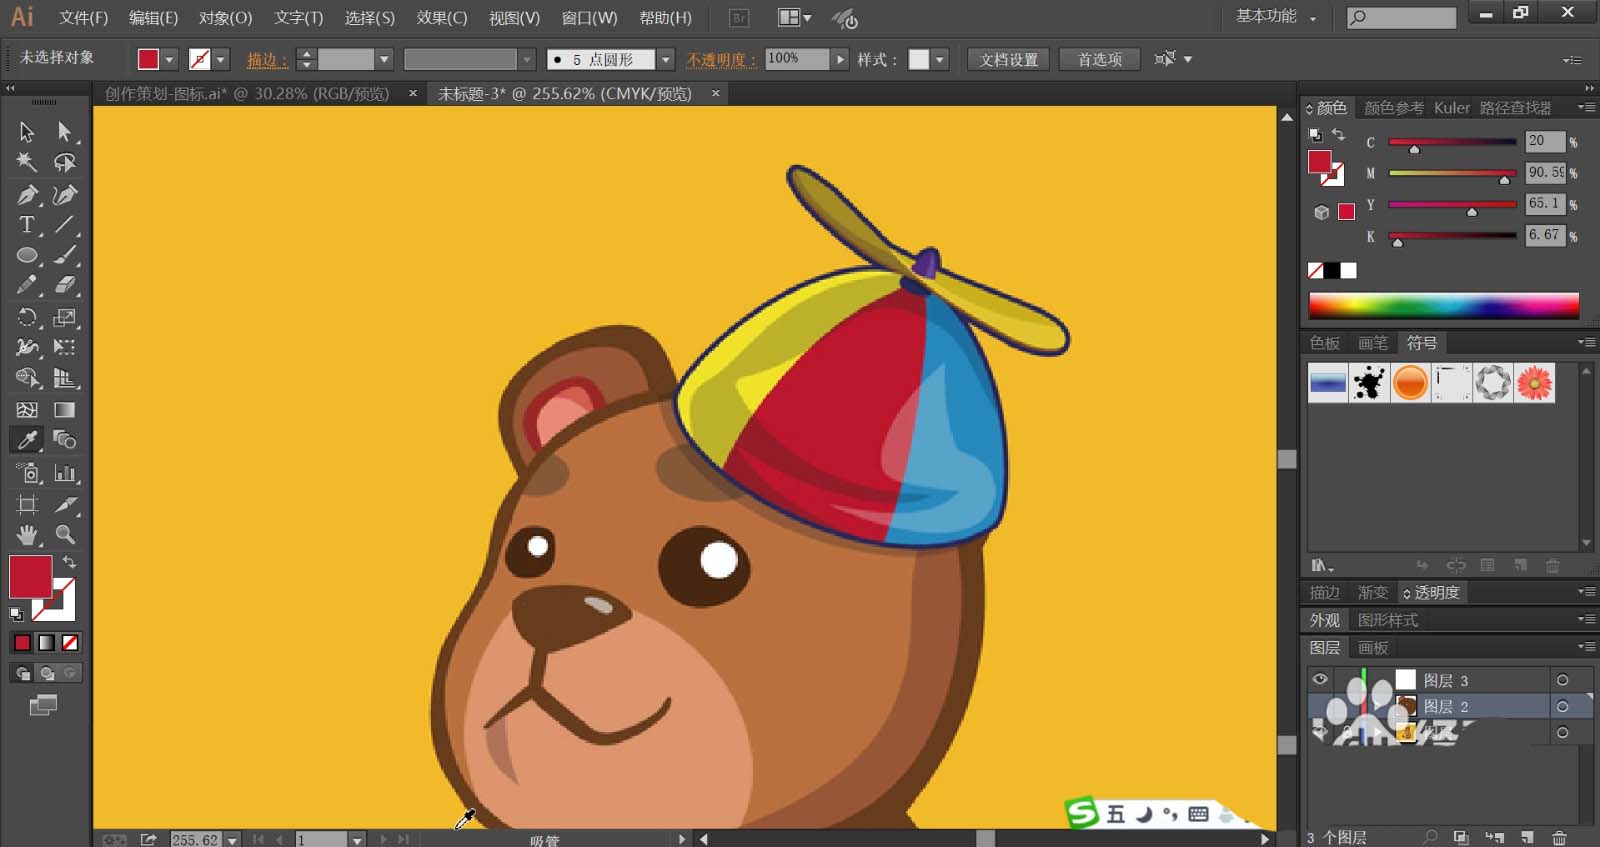
Task: Select the Paintbrush tool
Action: click(65, 255)
